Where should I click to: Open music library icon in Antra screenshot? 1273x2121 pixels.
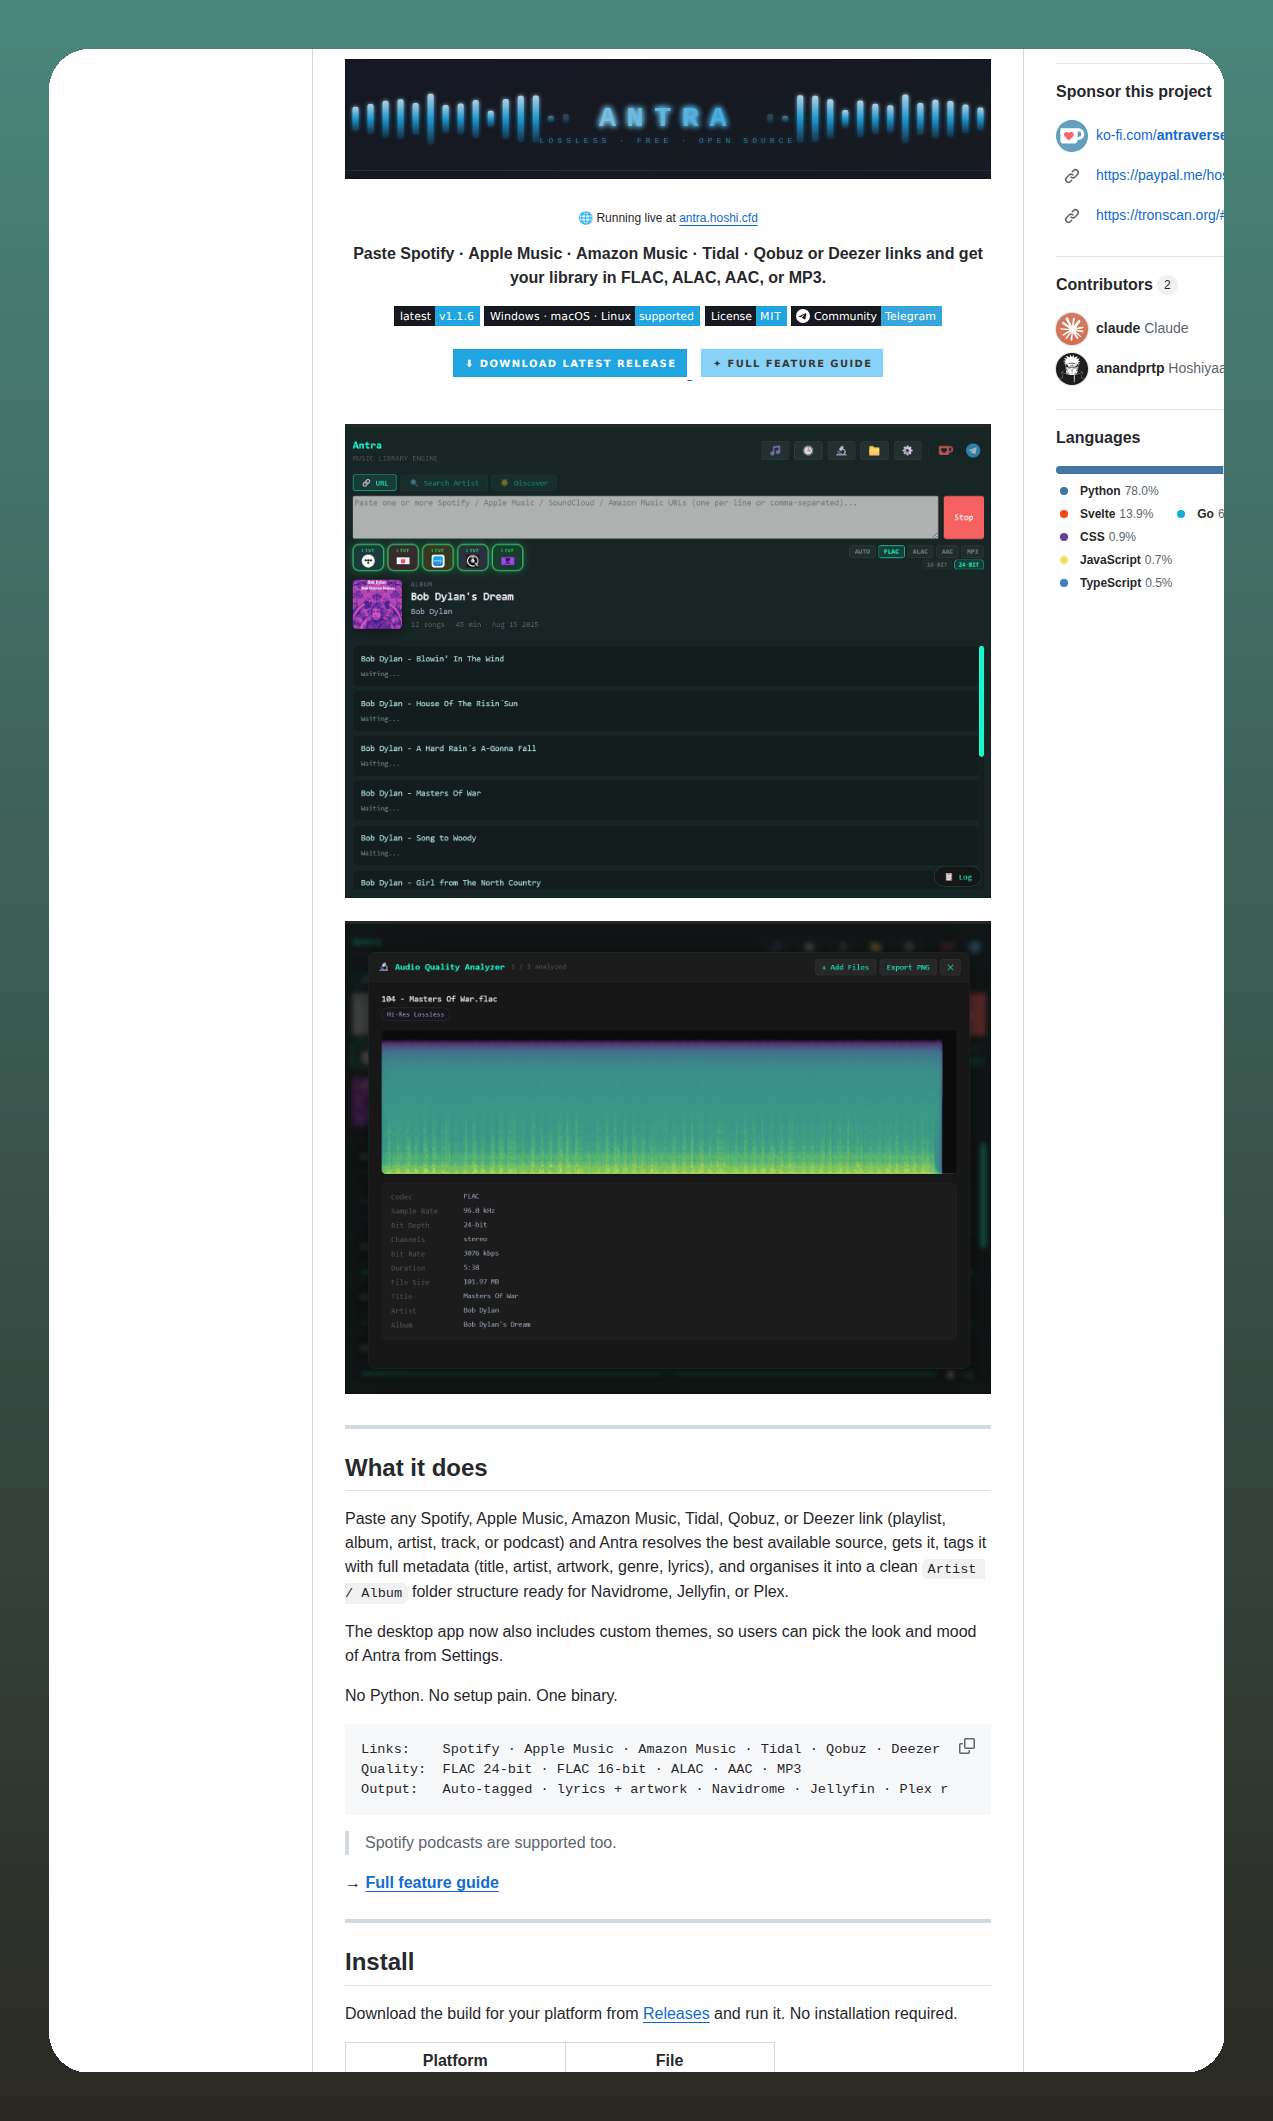pyautogui.click(x=775, y=451)
